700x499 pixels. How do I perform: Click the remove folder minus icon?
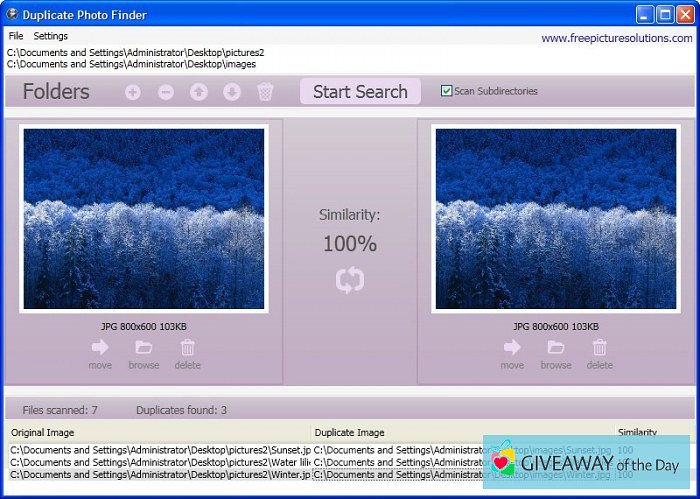[166, 92]
